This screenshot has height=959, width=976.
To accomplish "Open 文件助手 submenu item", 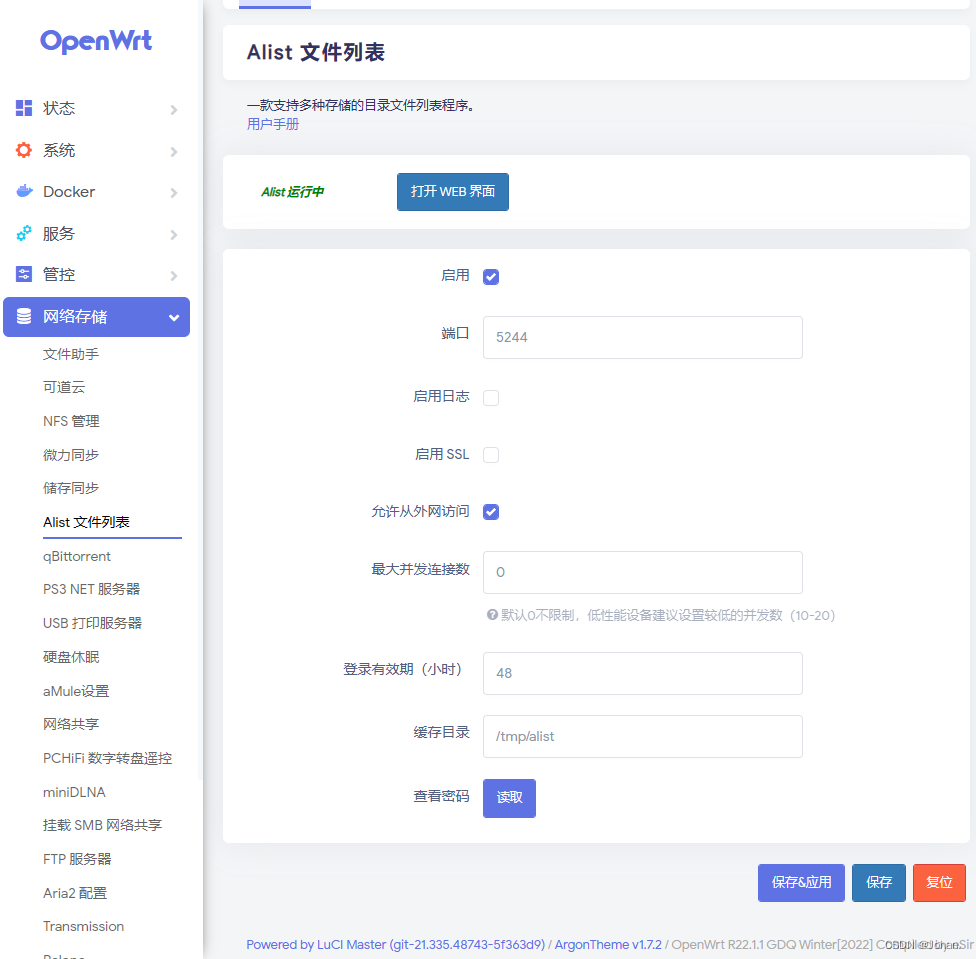I will click(71, 354).
